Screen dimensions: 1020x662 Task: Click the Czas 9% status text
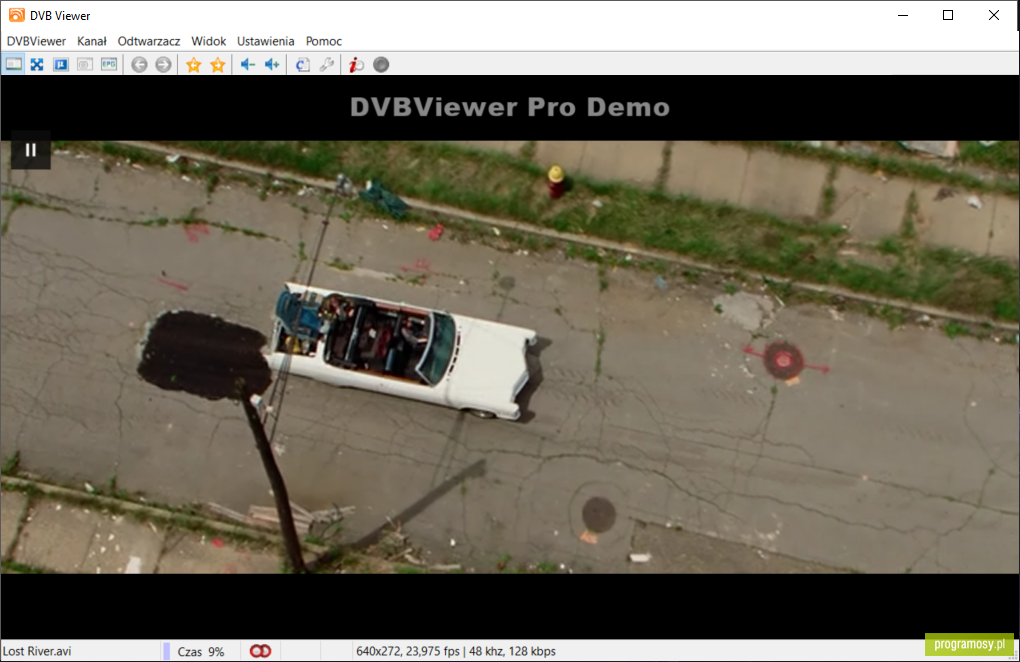pyautogui.click(x=201, y=652)
